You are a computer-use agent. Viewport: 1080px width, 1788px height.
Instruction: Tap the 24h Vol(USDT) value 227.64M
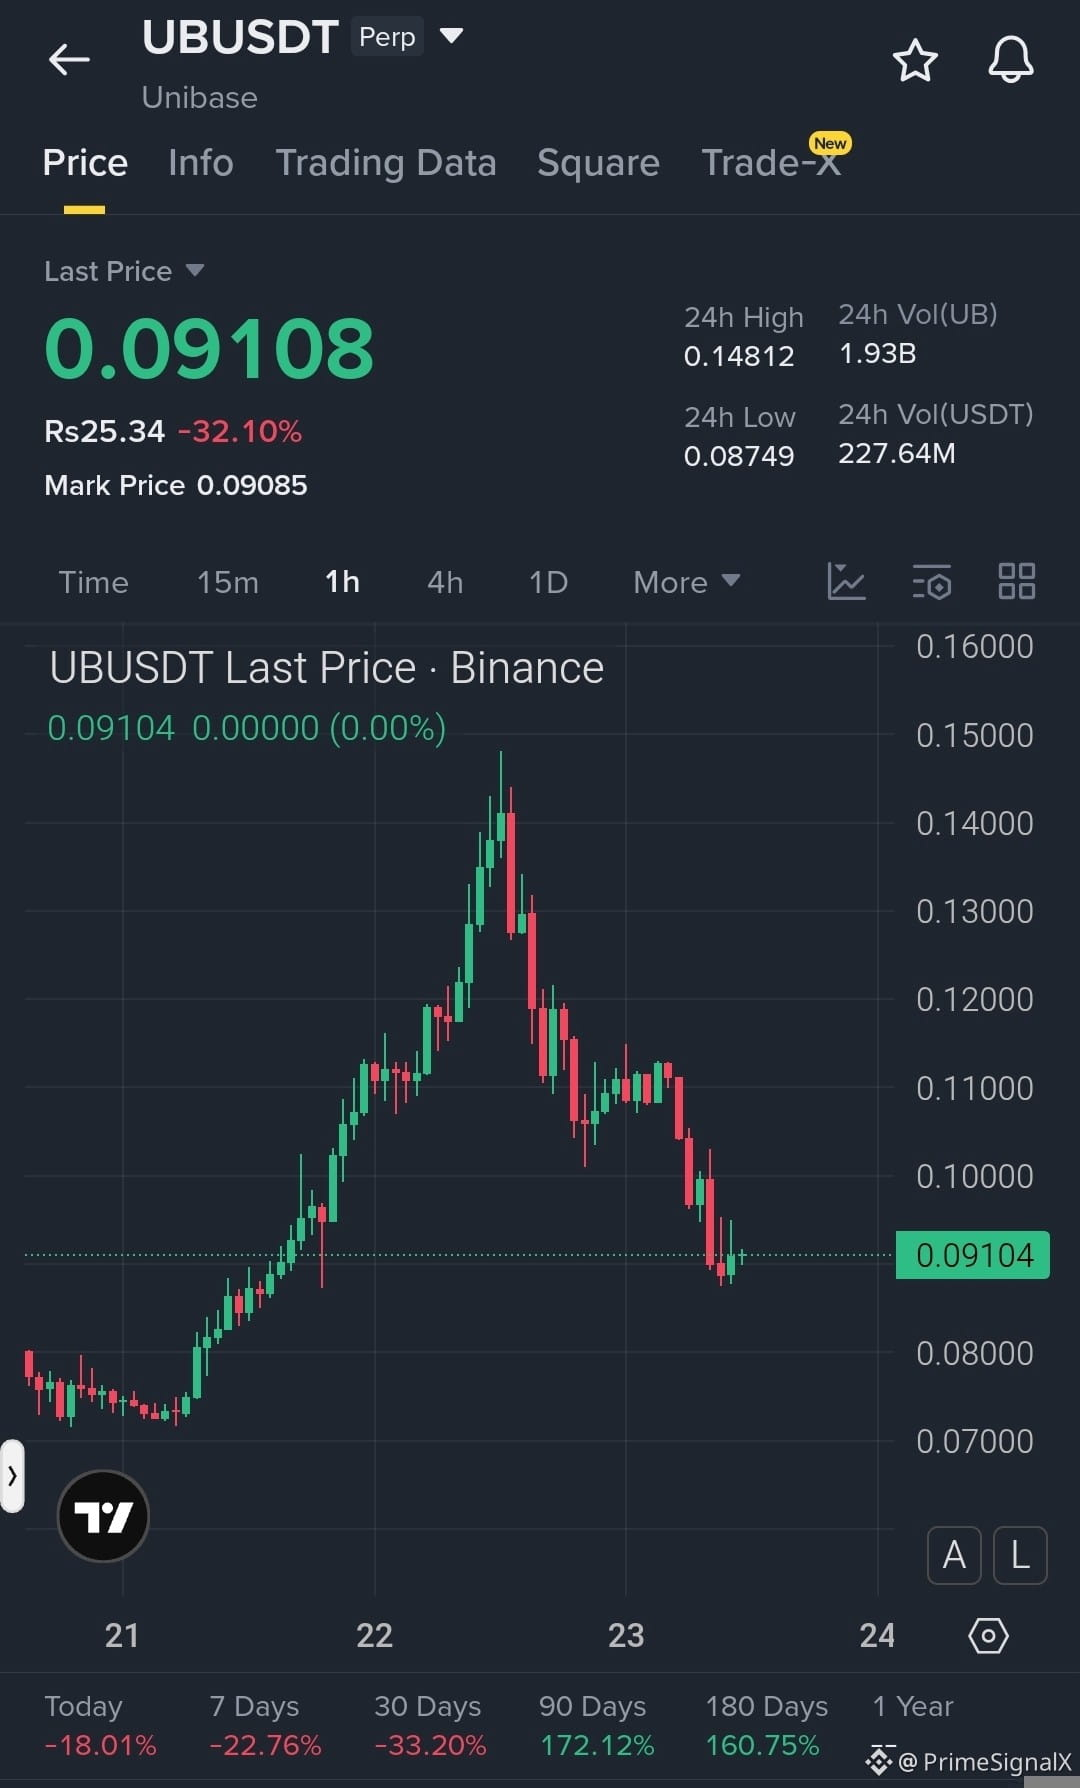click(x=897, y=453)
